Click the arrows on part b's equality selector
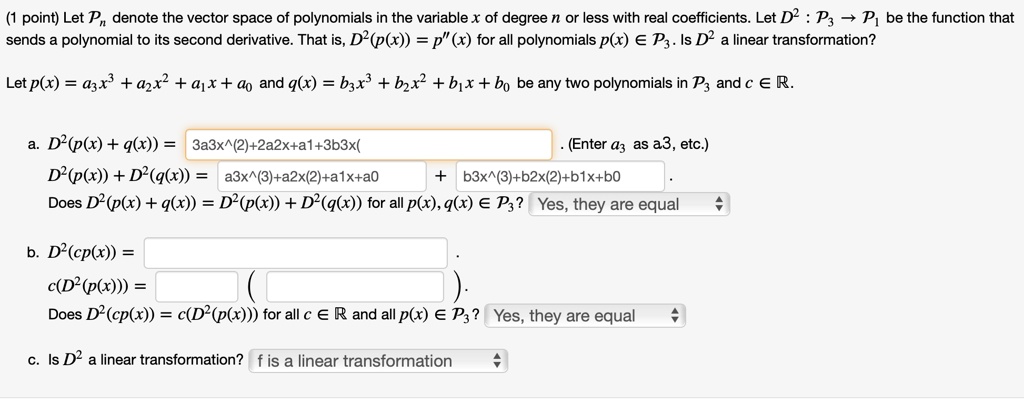 point(674,316)
